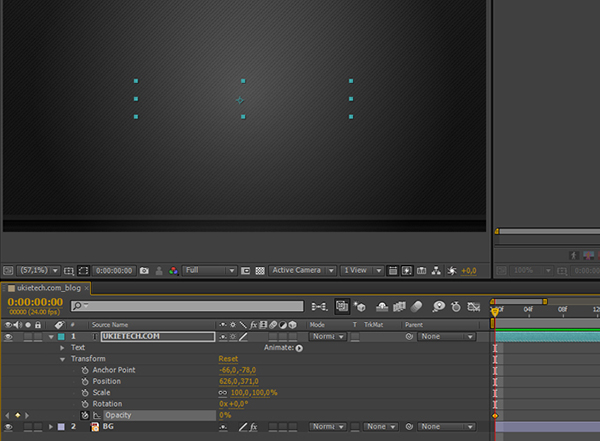
Task: Hide the BG layer with eye toggle
Action: tap(8, 427)
